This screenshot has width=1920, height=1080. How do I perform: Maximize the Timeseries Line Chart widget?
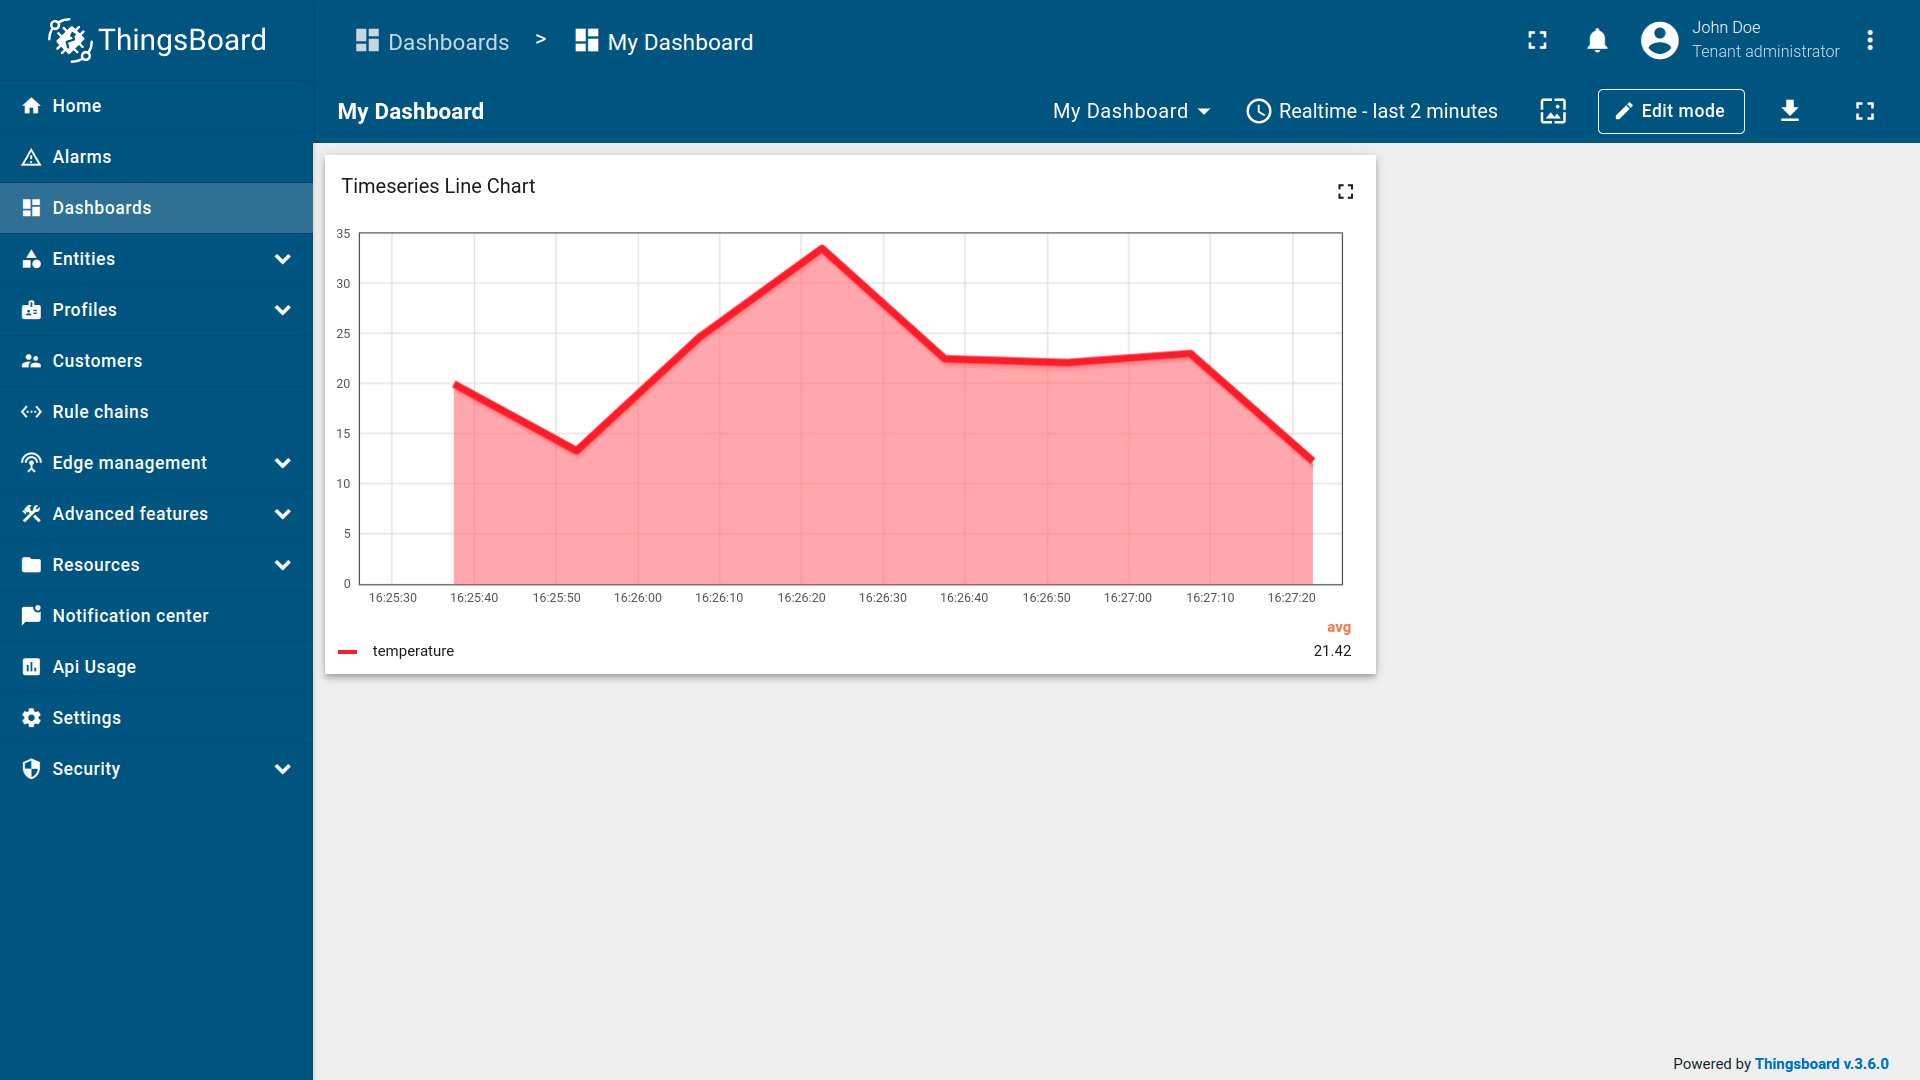[1345, 191]
